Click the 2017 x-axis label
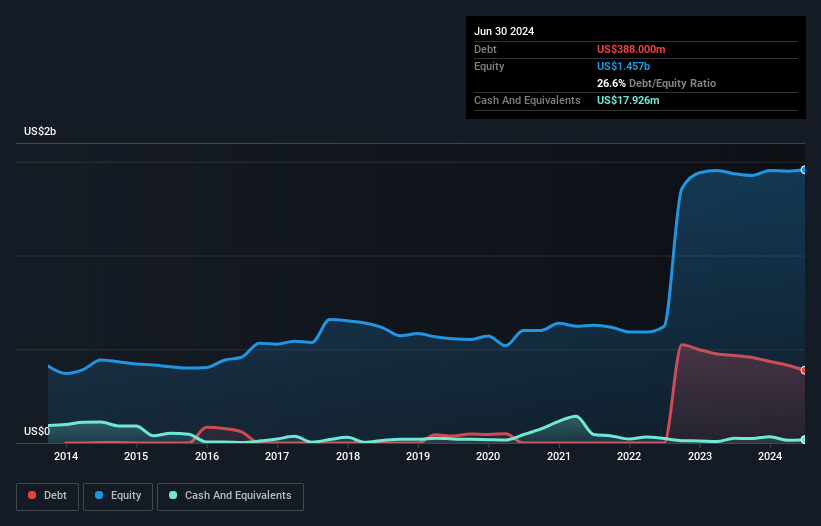 pos(277,456)
